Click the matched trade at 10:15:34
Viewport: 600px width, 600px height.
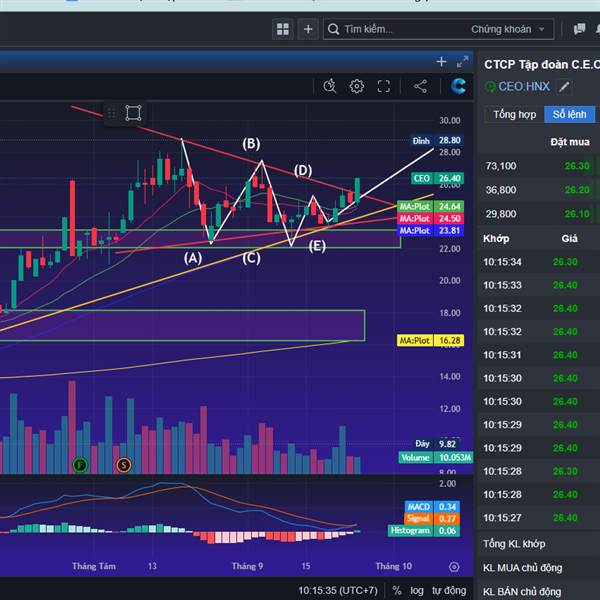(539, 262)
